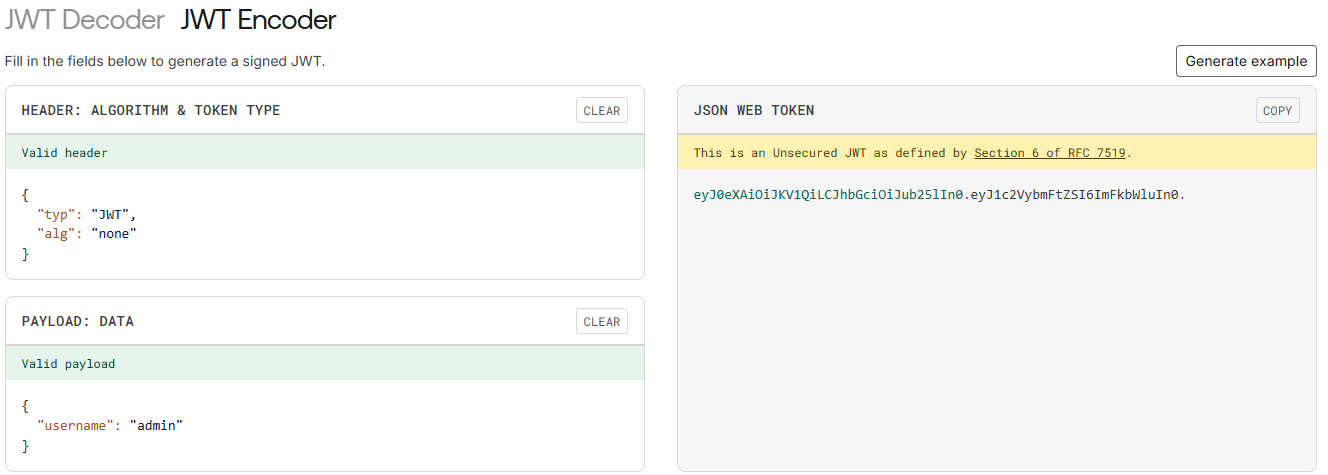The height and width of the screenshot is (475, 1328).
Task: Select the JWT Encoder tab
Action: tap(258, 20)
